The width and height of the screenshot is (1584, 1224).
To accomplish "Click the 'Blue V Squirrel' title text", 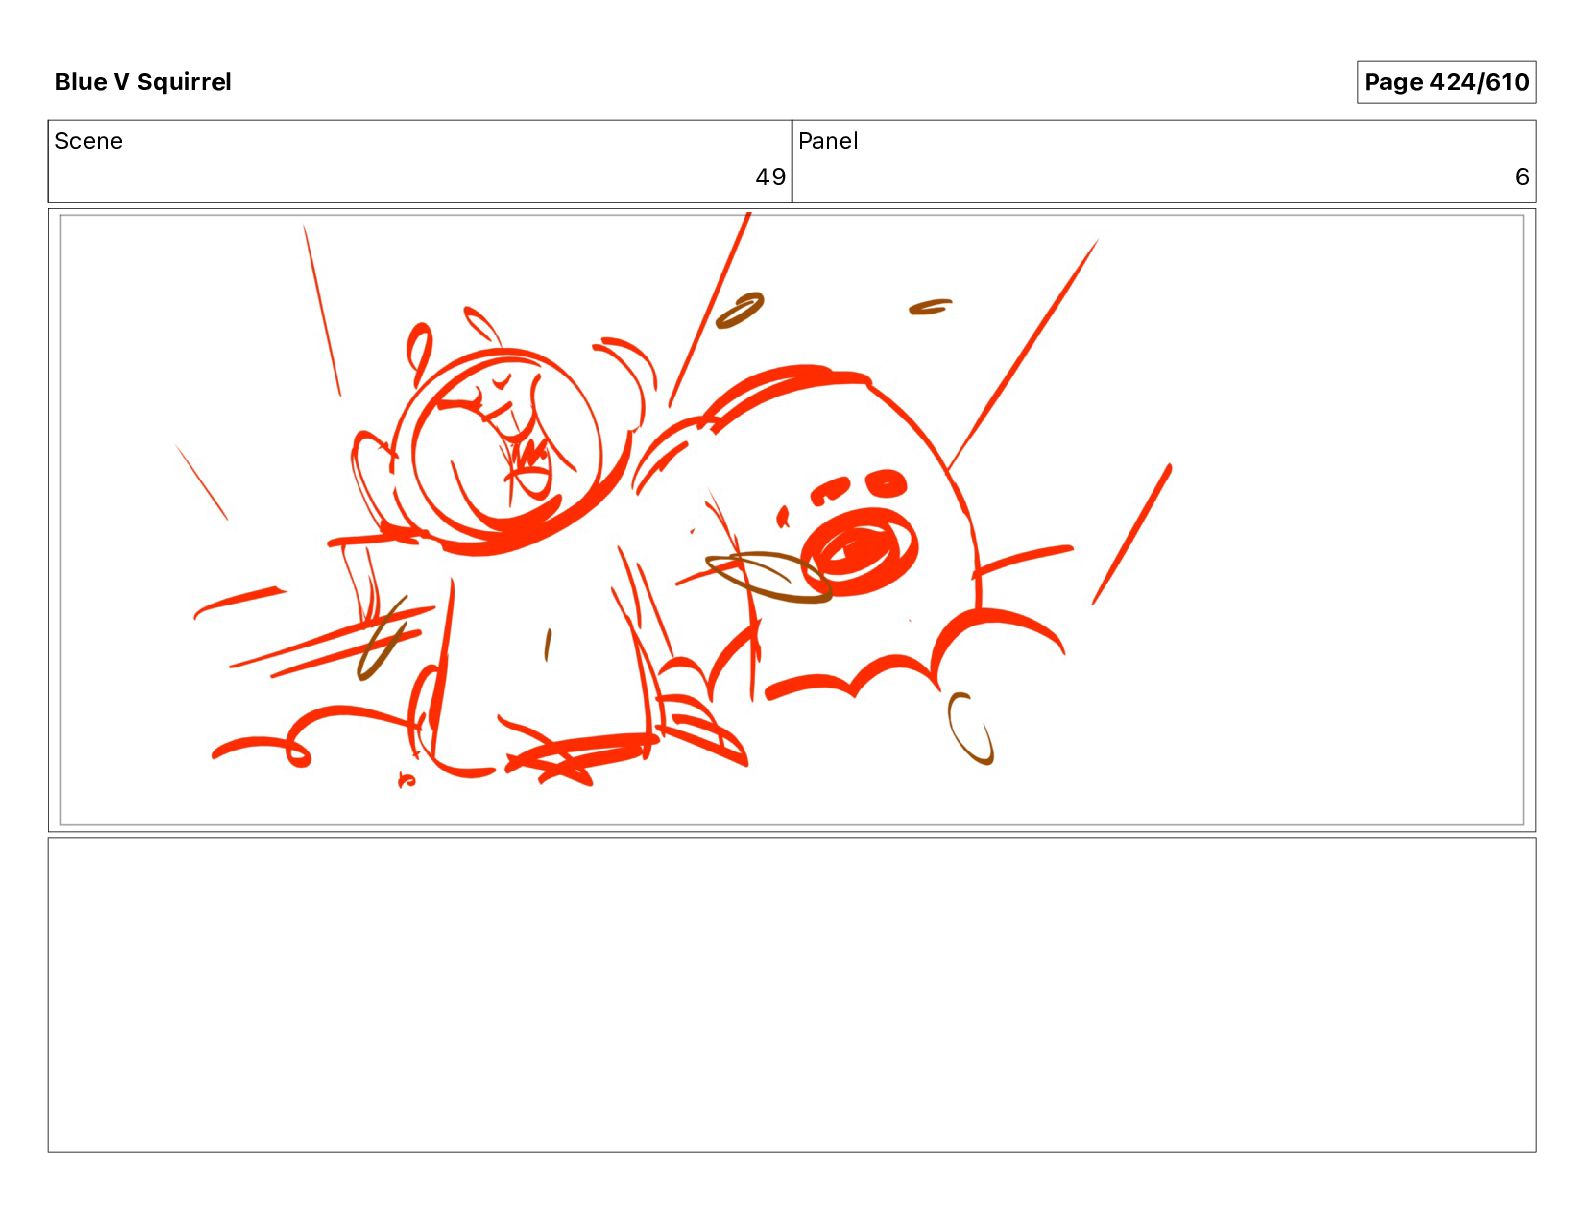I will 143,82.
